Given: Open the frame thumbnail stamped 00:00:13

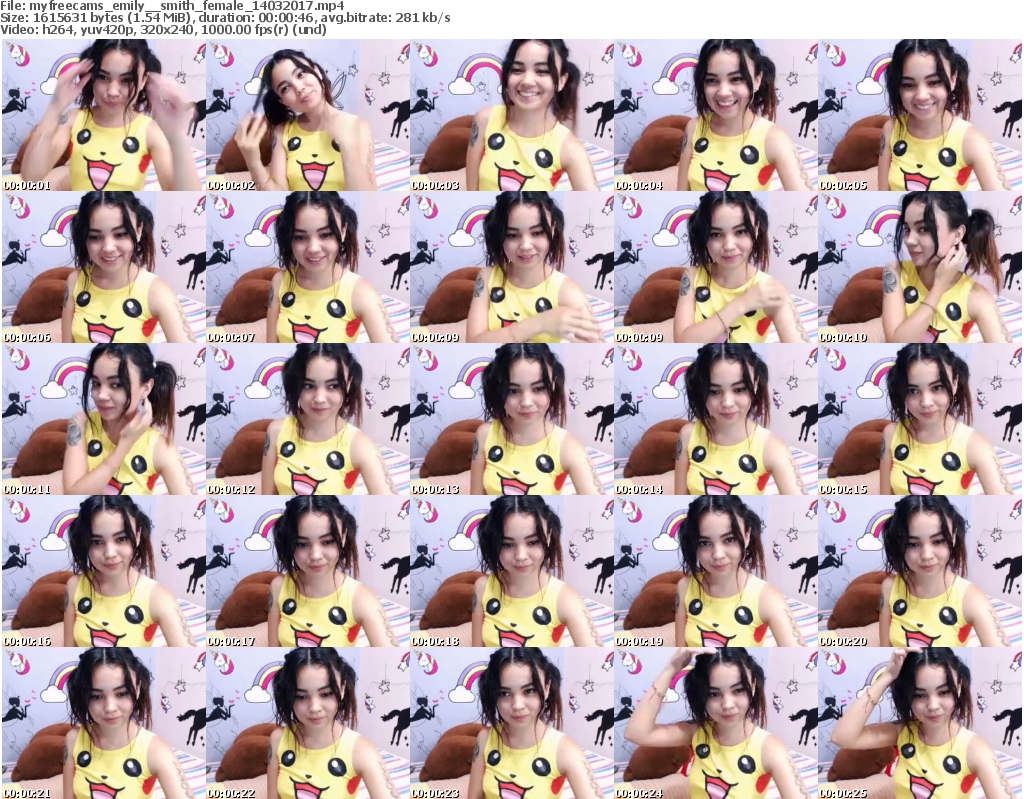Looking at the screenshot, I should tap(512, 419).
